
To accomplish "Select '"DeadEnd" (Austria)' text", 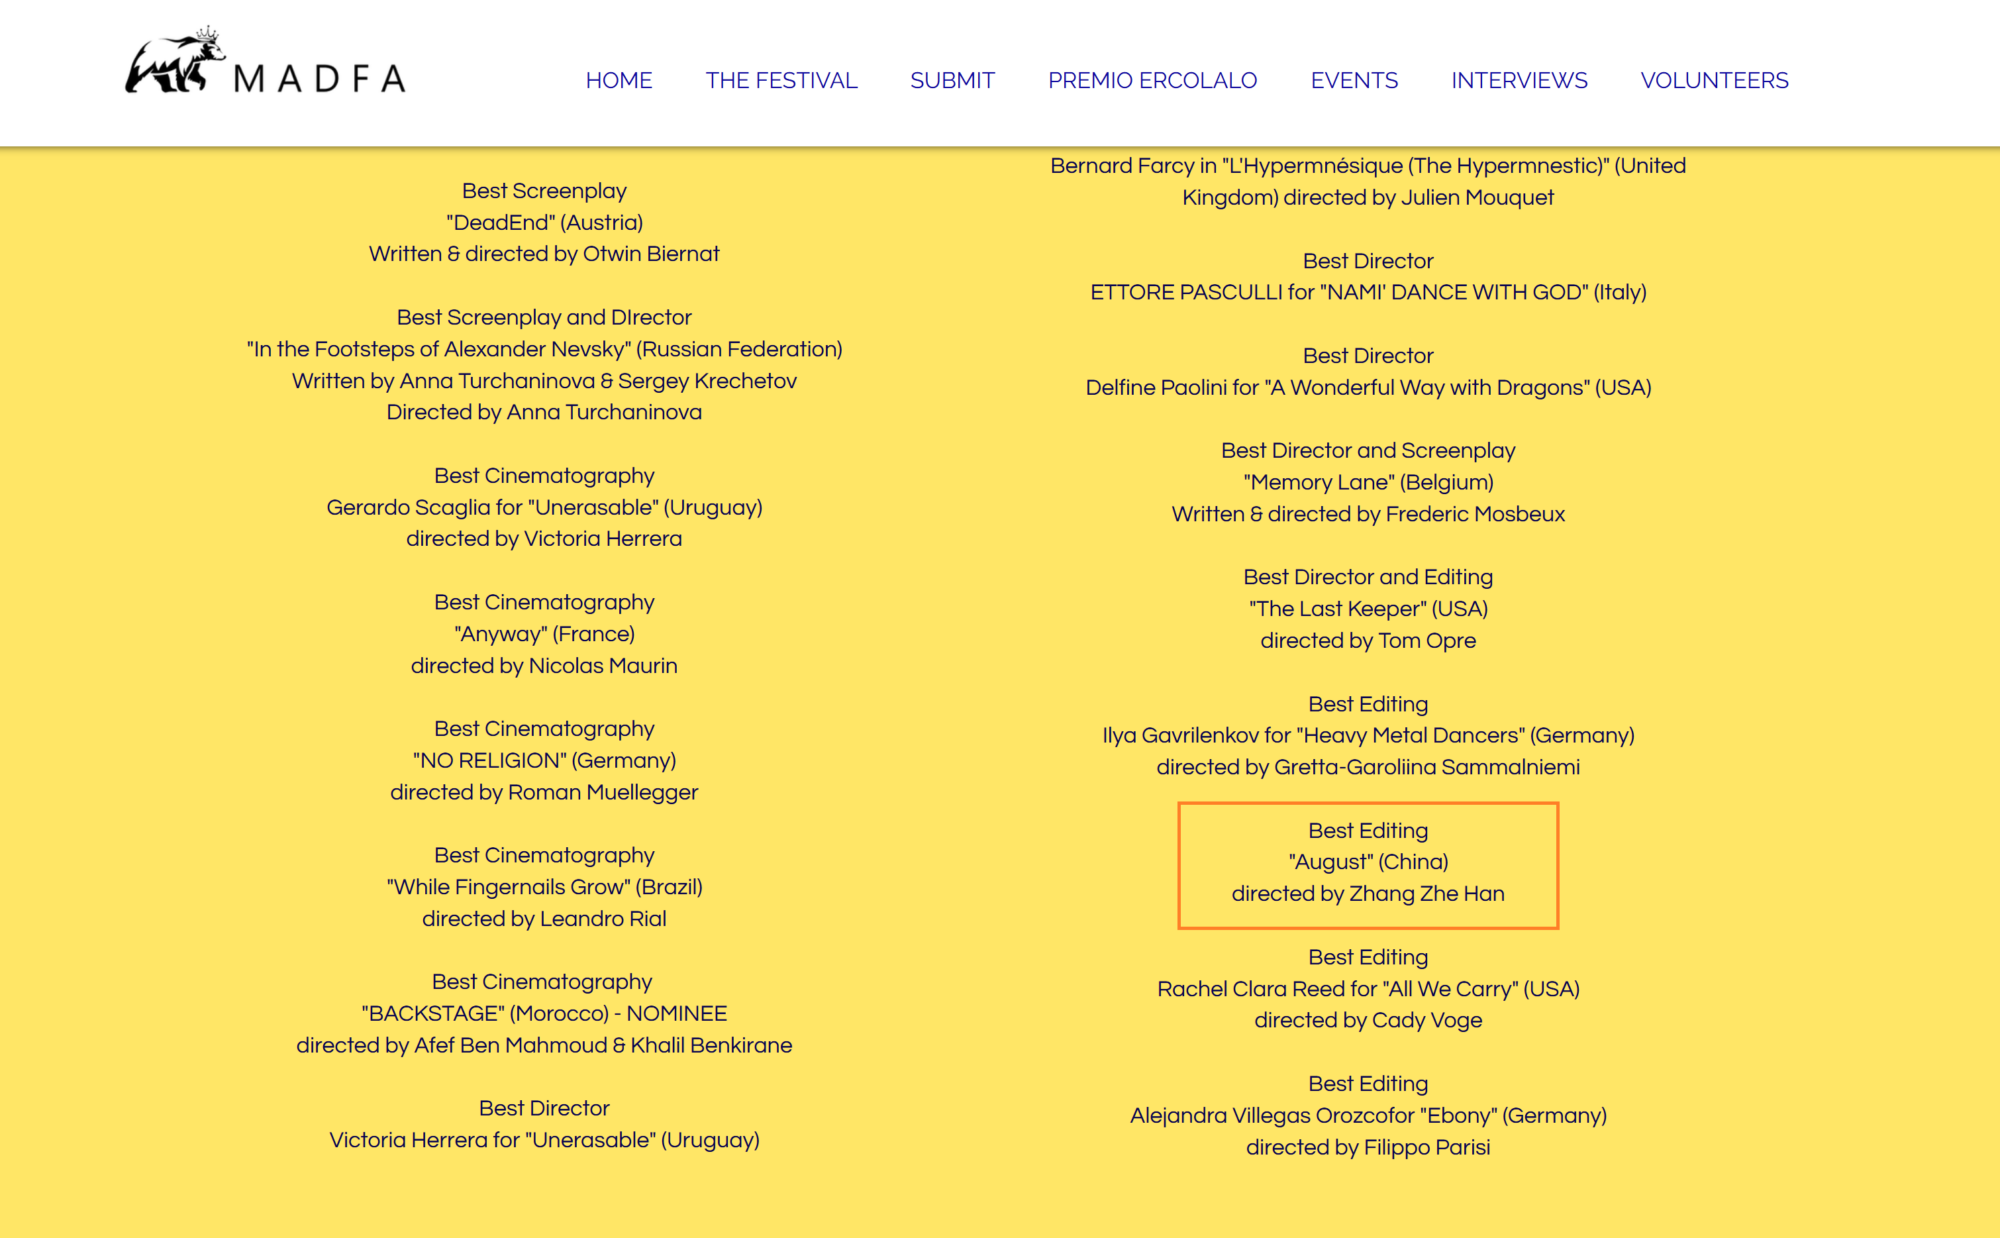I will point(544,222).
